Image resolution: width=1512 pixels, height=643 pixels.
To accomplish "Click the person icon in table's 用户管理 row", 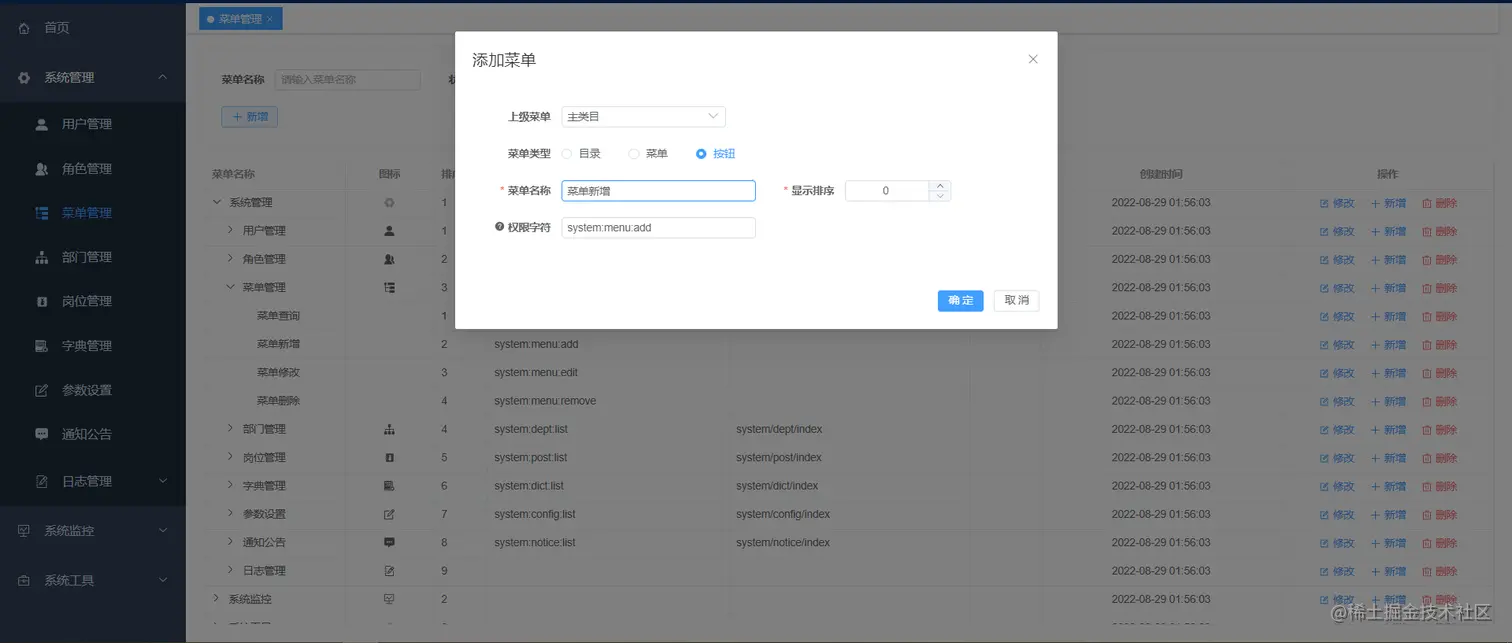I will [x=390, y=231].
